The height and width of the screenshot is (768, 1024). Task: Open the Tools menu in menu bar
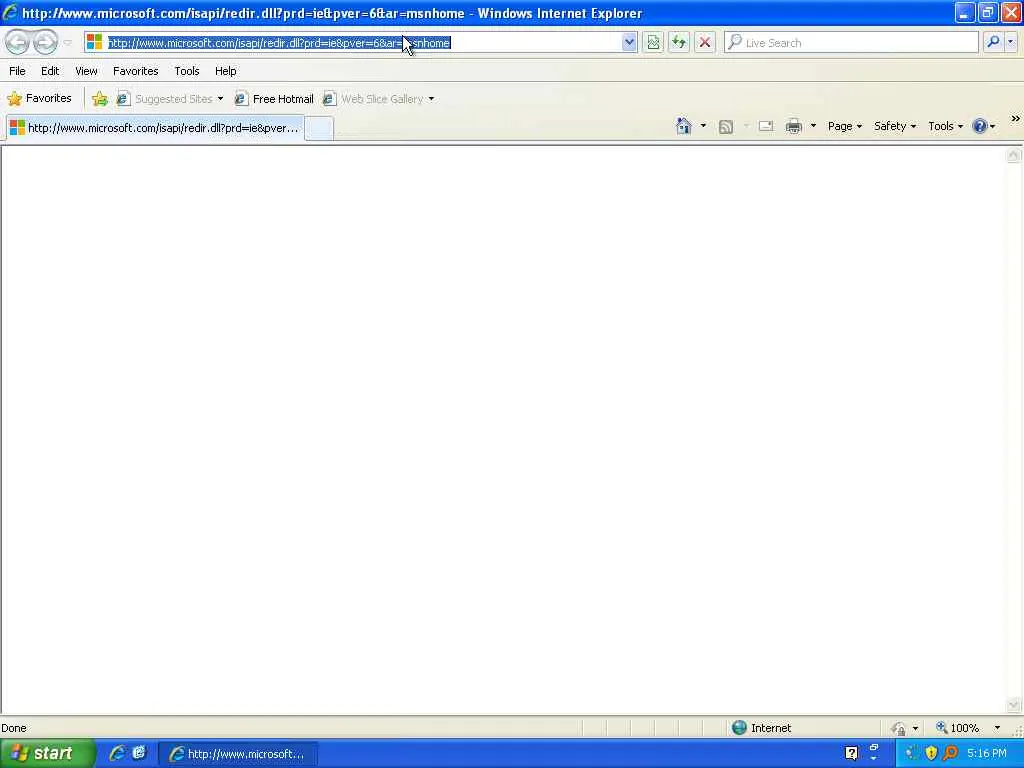(187, 71)
